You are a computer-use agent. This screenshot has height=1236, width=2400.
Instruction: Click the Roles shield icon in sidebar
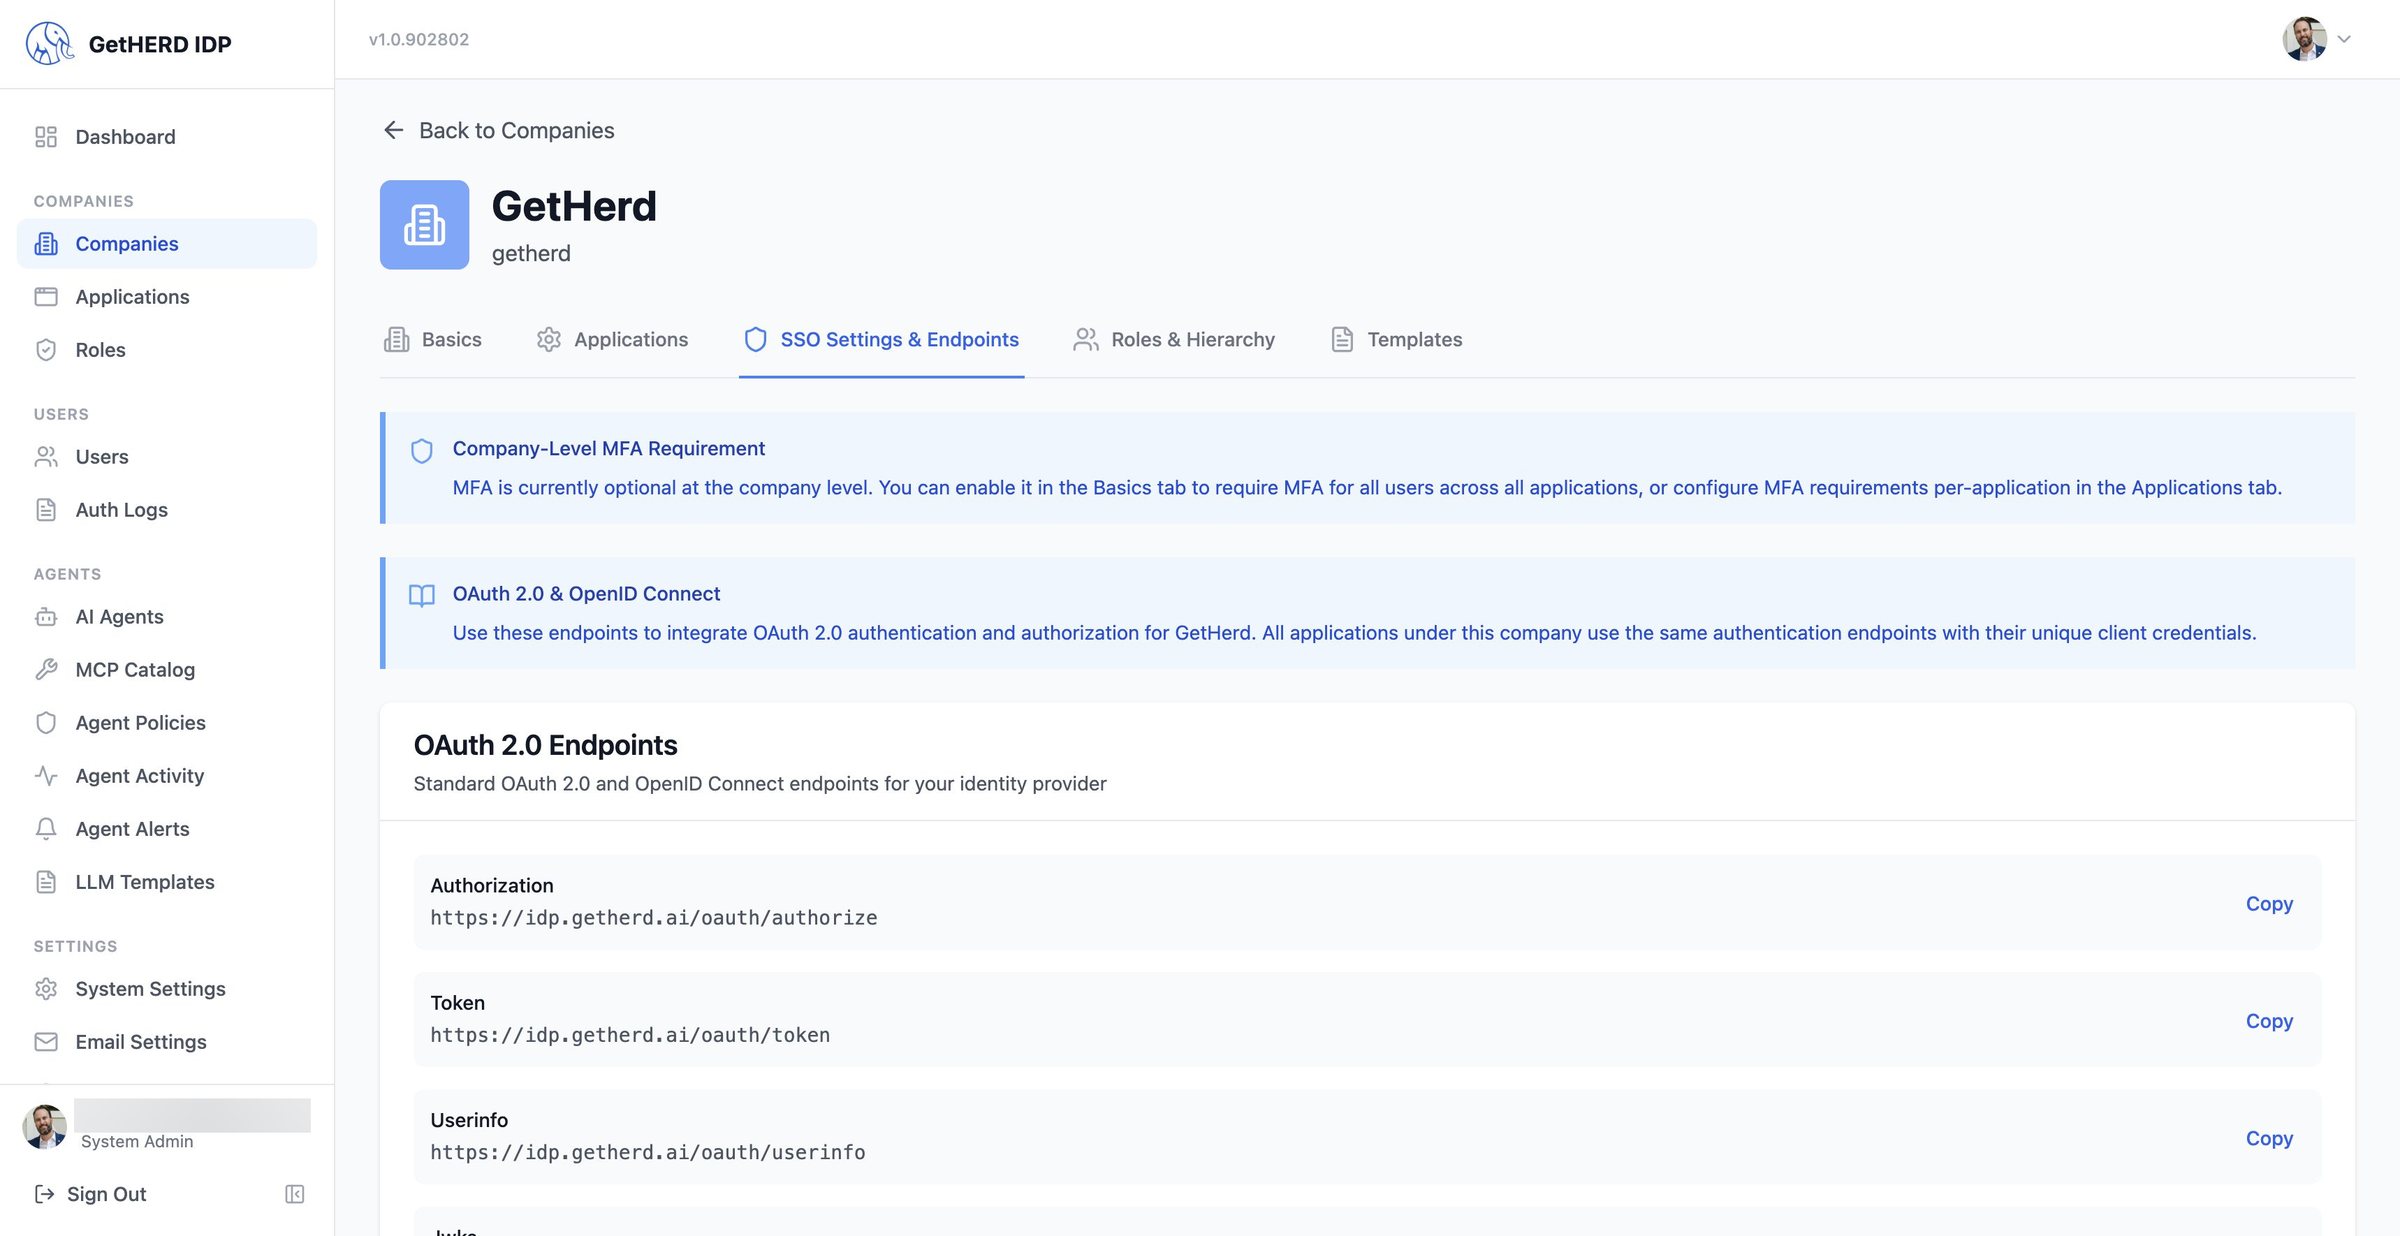pyautogui.click(x=46, y=350)
